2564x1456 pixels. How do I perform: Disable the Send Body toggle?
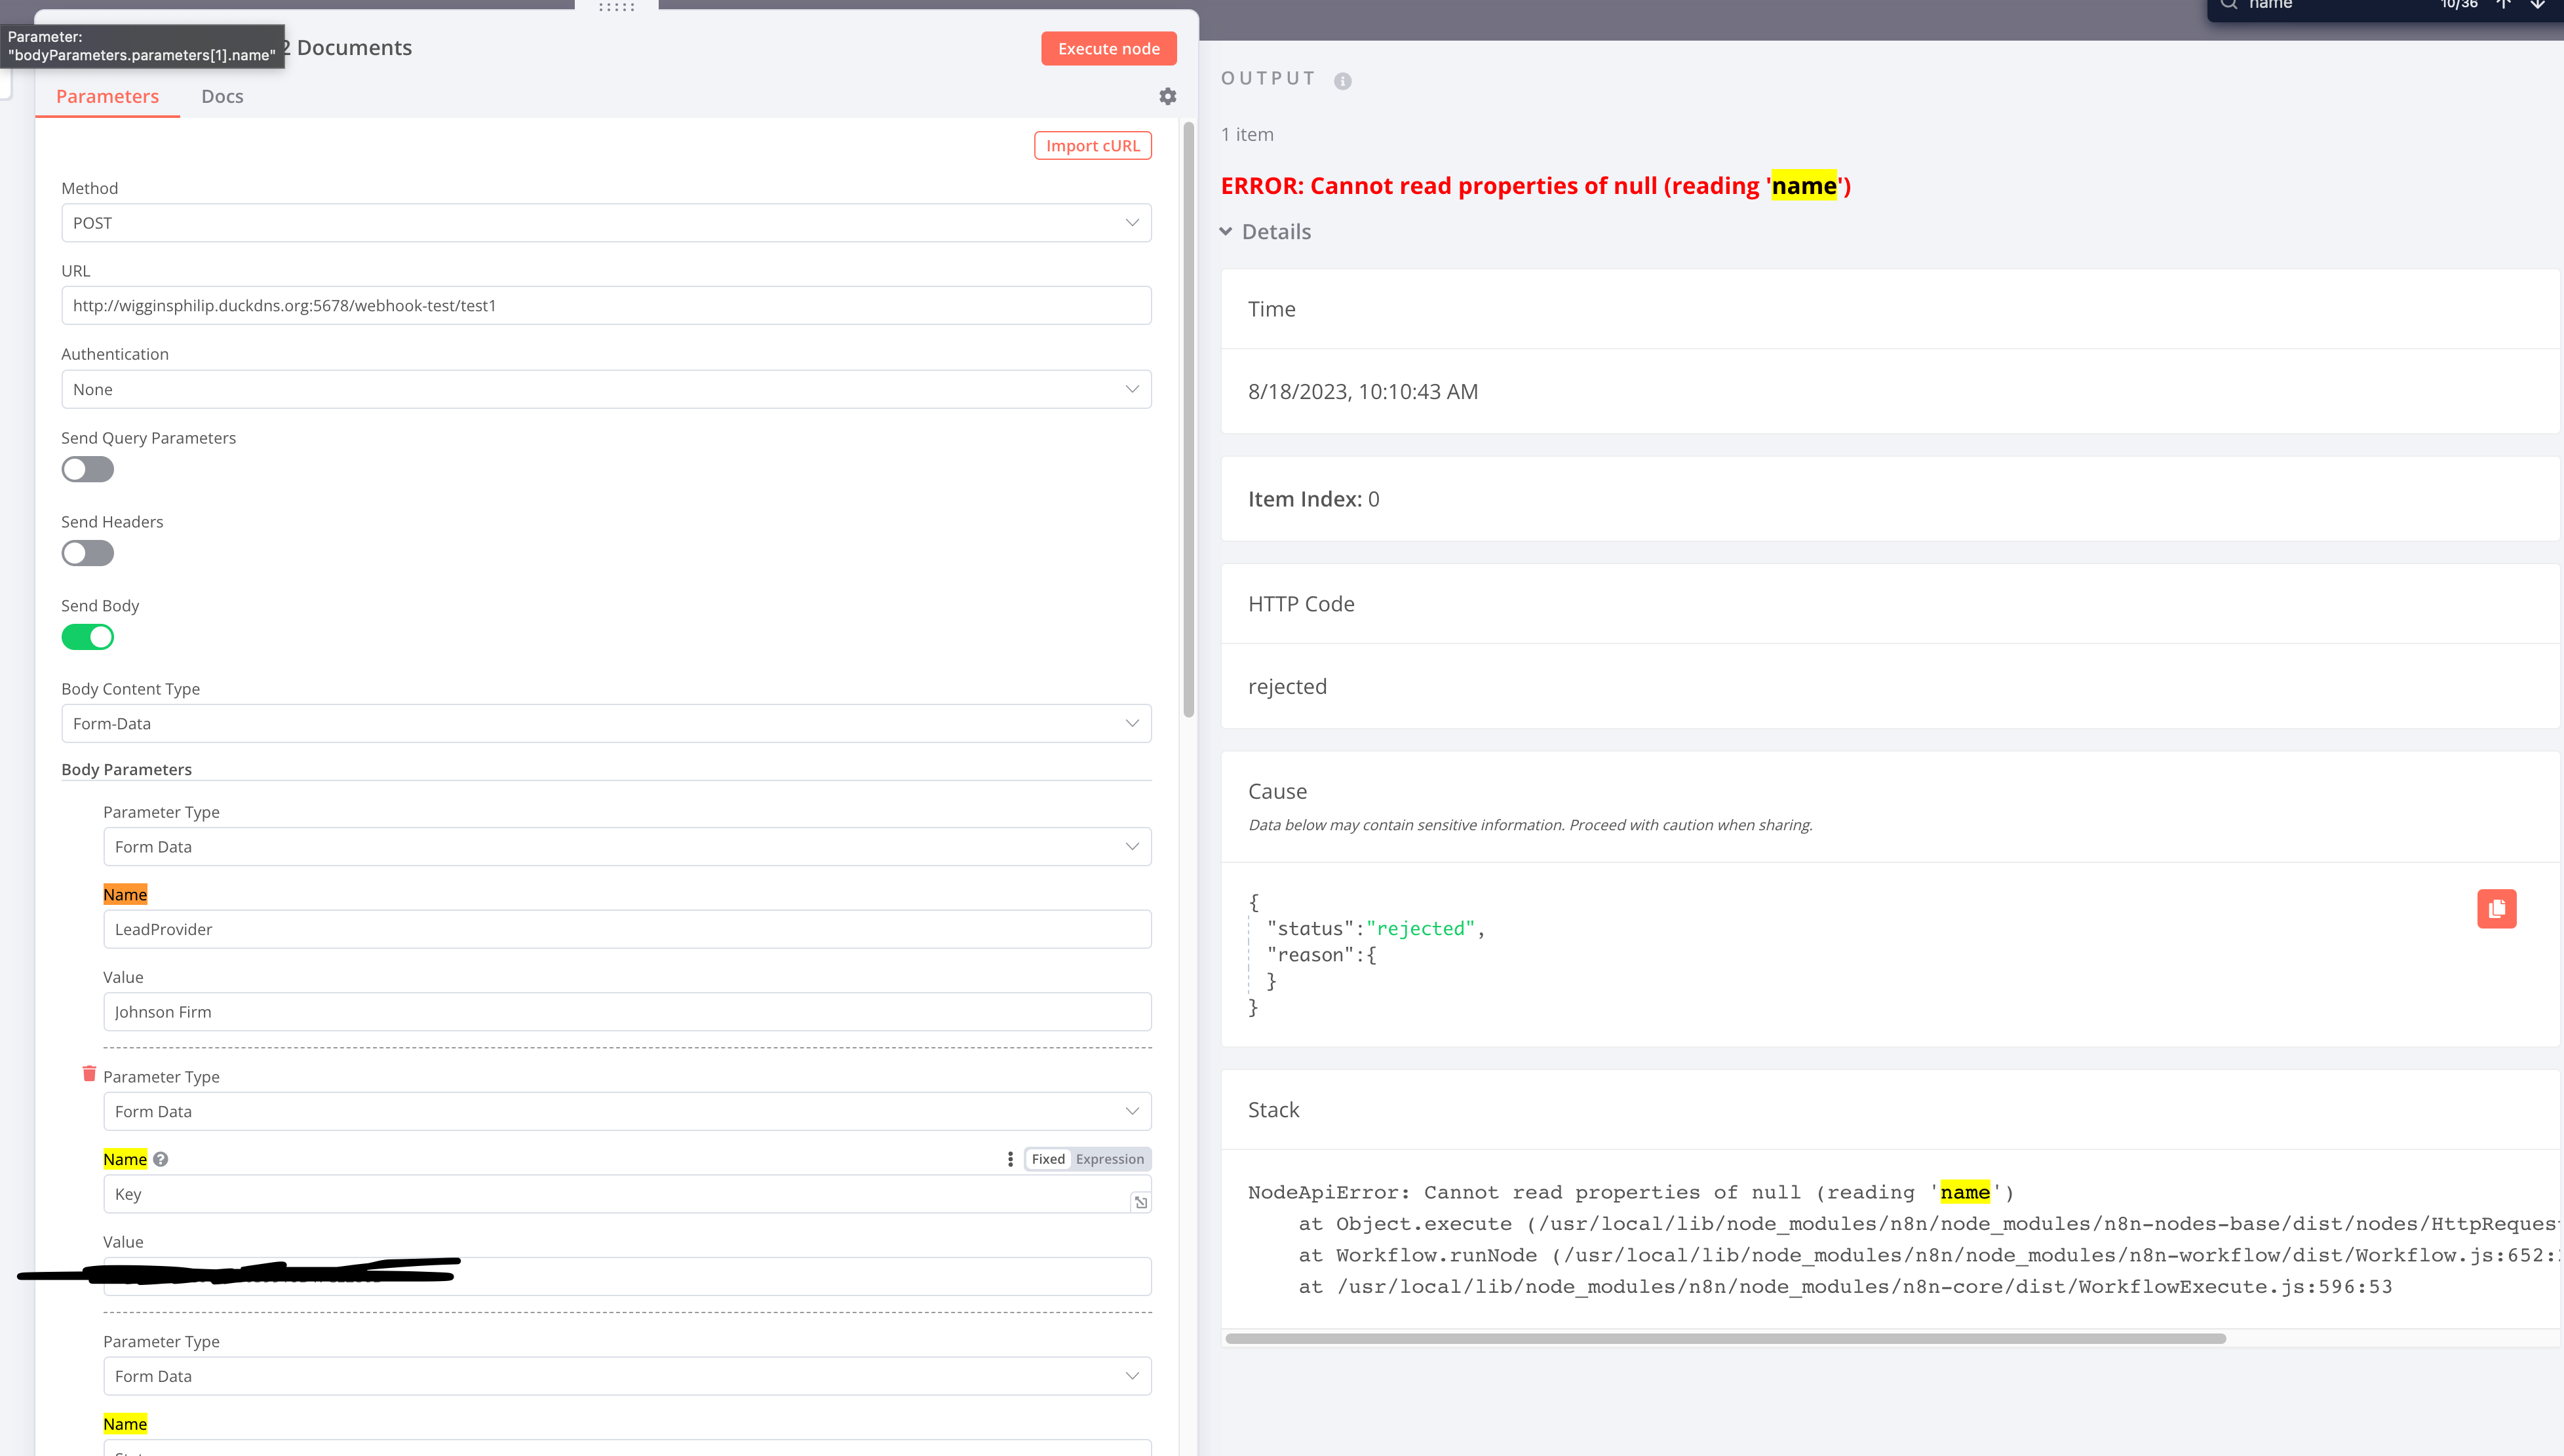(88, 637)
